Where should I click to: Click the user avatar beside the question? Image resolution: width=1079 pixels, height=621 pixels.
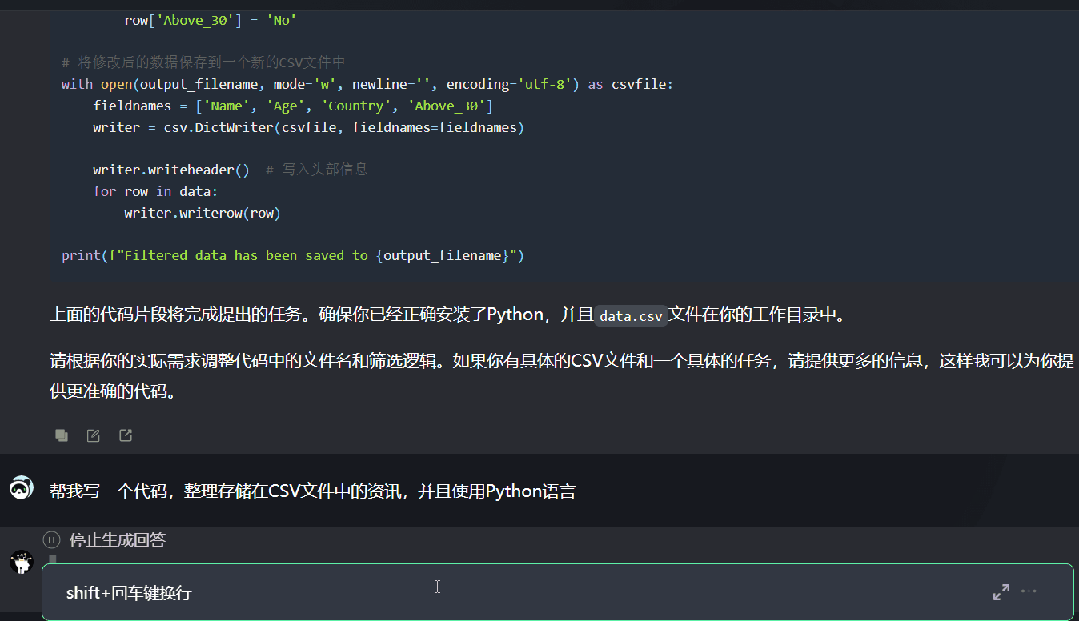21,487
